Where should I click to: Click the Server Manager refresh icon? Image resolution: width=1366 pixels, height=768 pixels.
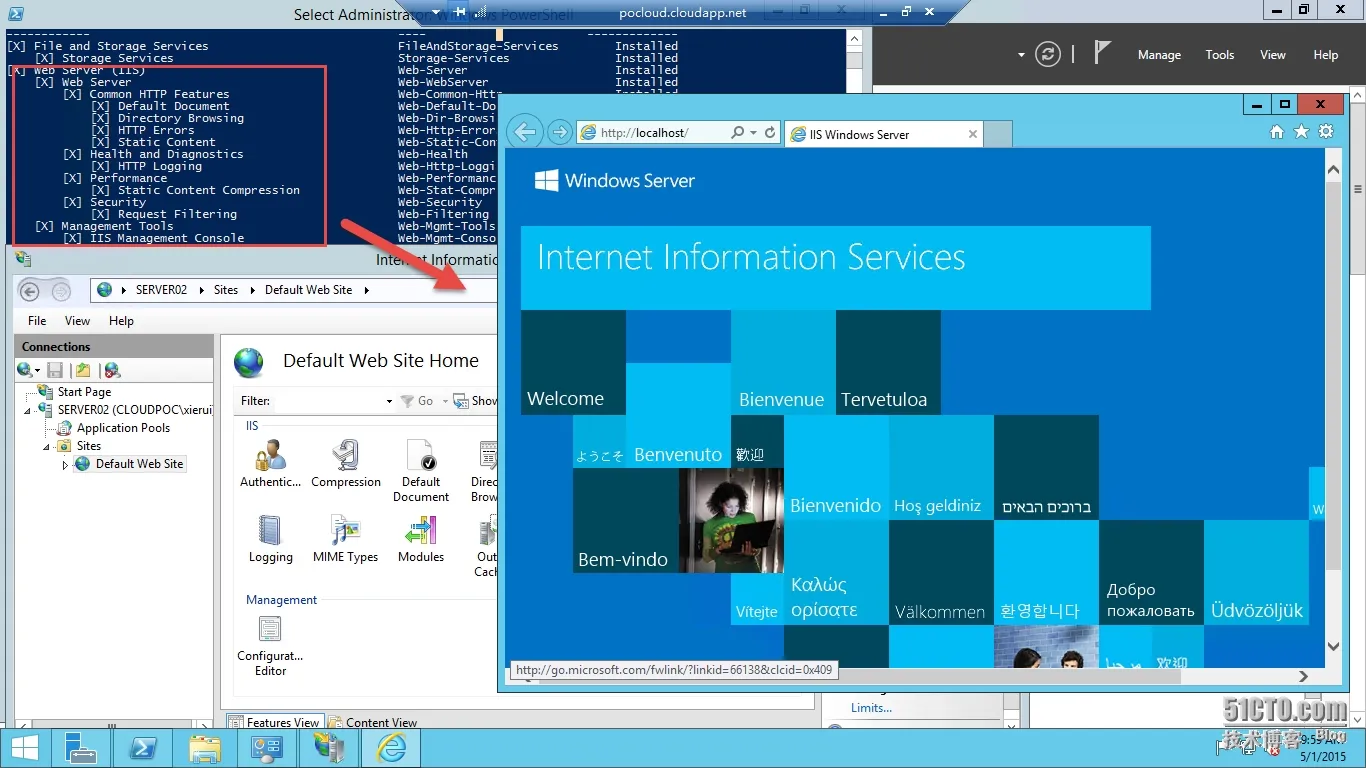tap(1048, 54)
